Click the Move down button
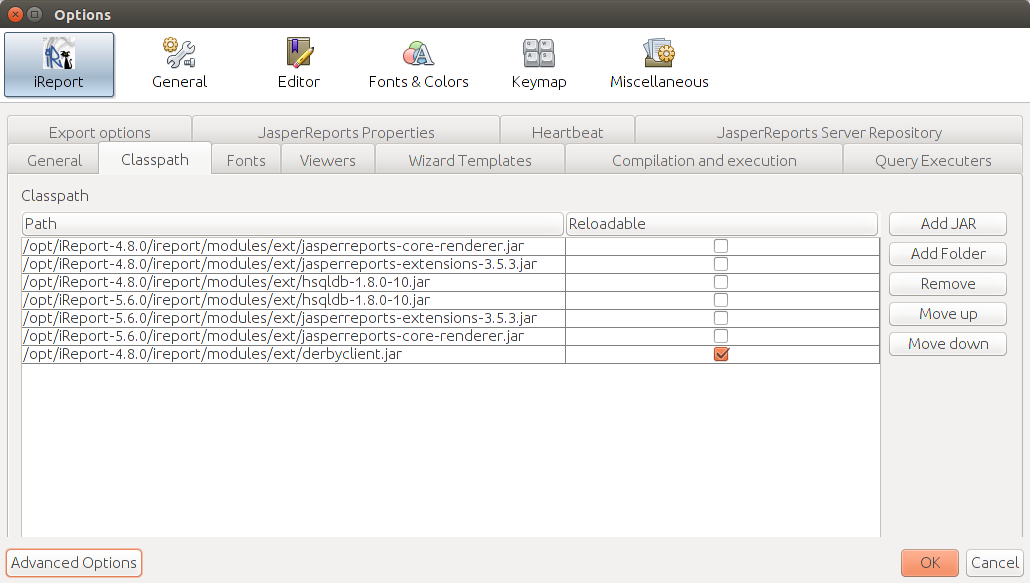Viewport: 1030px width, 583px height. click(948, 344)
